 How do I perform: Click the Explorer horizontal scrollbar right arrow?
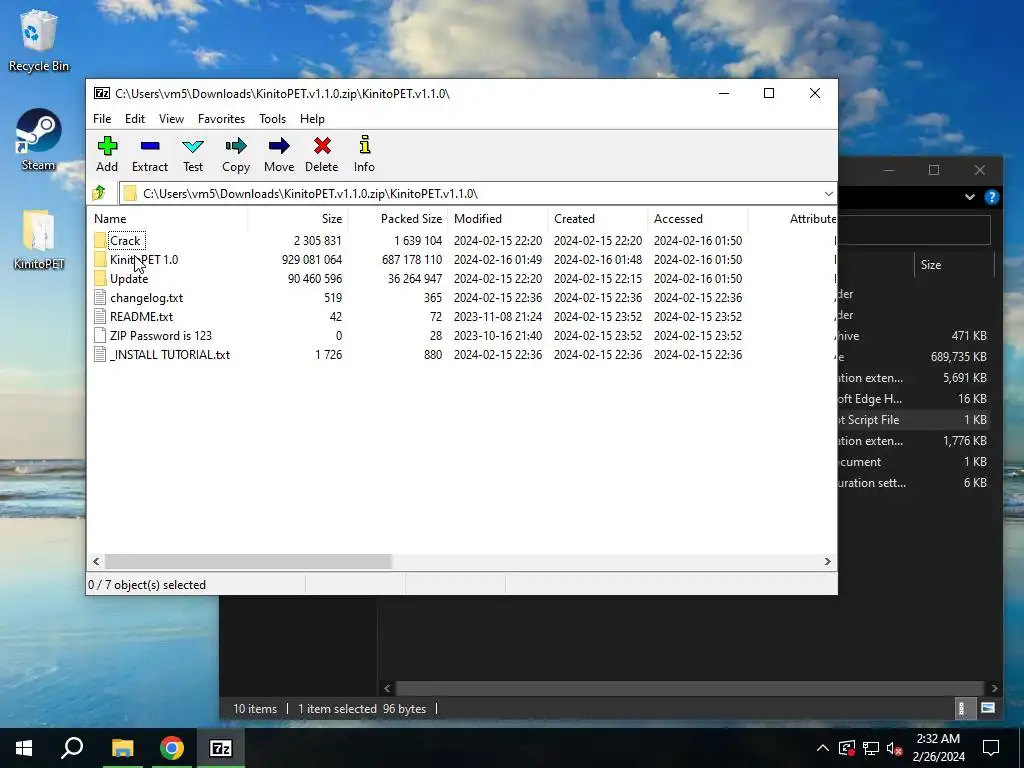coord(994,688)
